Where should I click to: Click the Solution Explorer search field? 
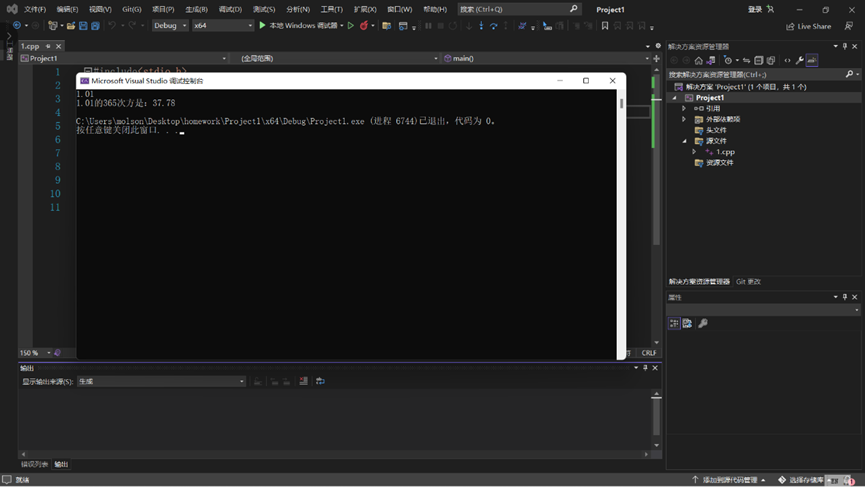coord(756,74)
